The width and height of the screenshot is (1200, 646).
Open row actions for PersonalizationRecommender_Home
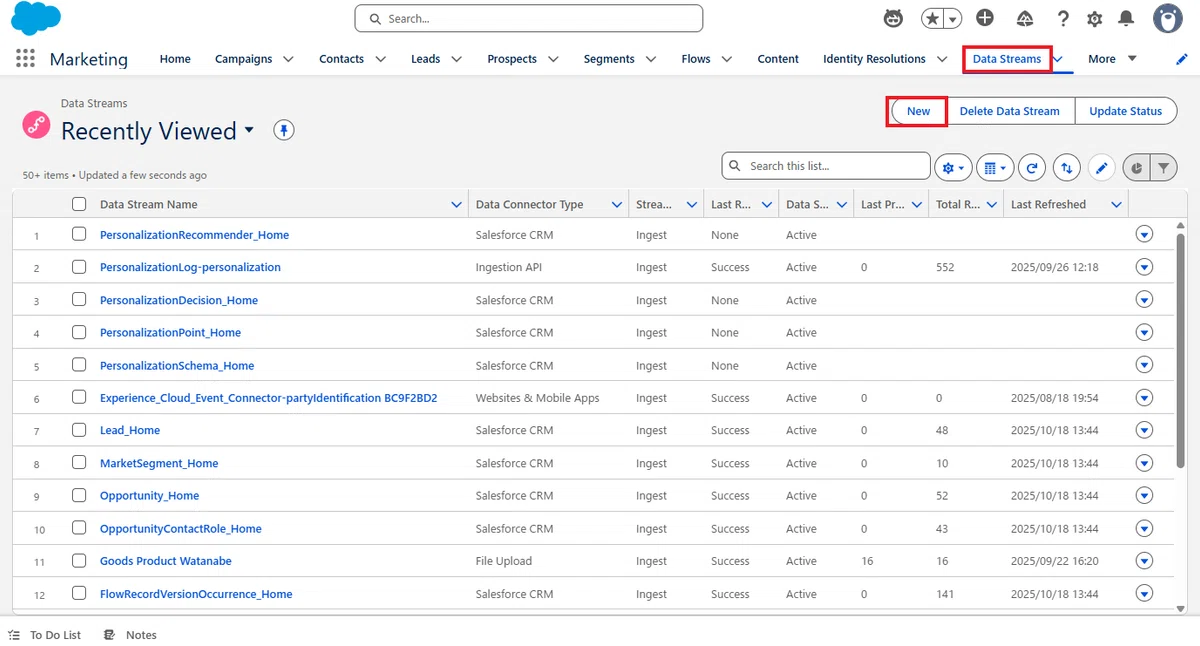1145,235
